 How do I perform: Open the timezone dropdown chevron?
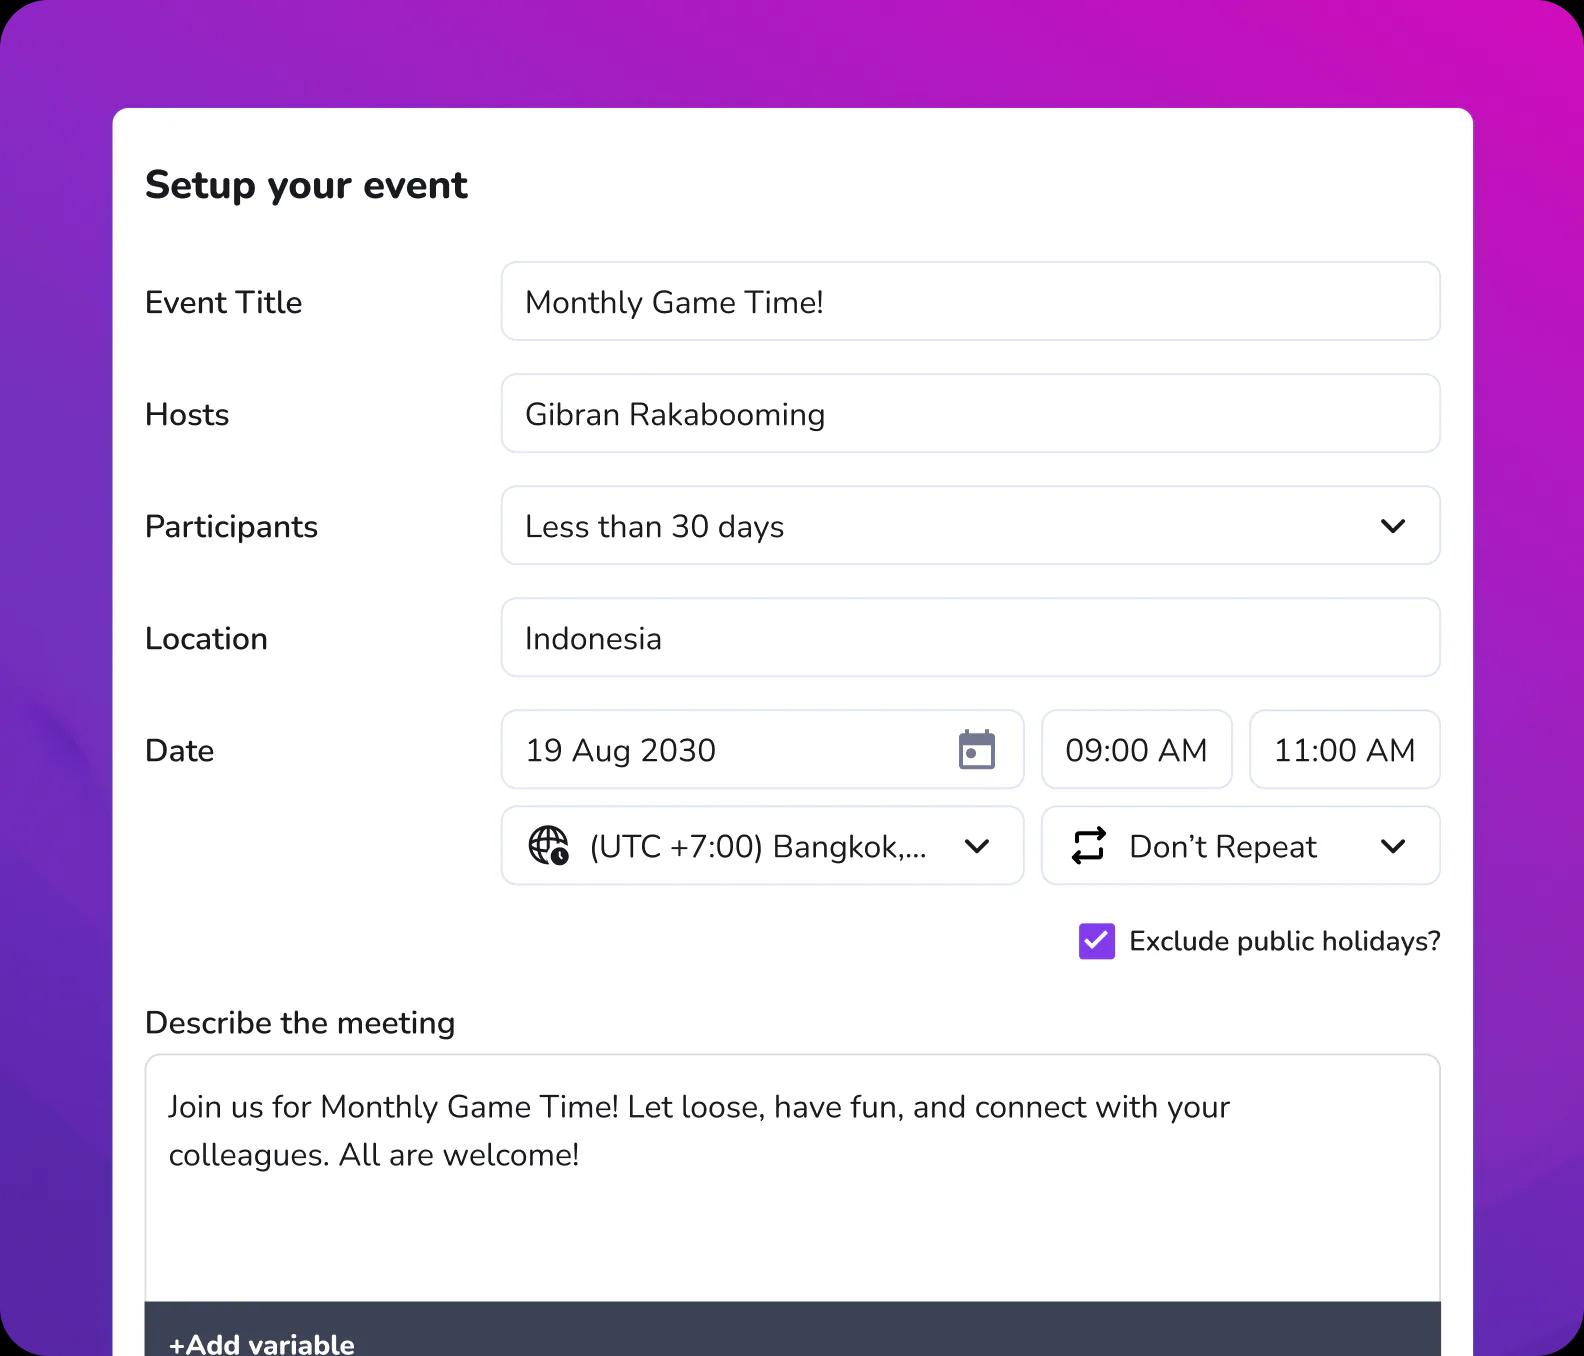pyautogui.click(x=976, y=846)
